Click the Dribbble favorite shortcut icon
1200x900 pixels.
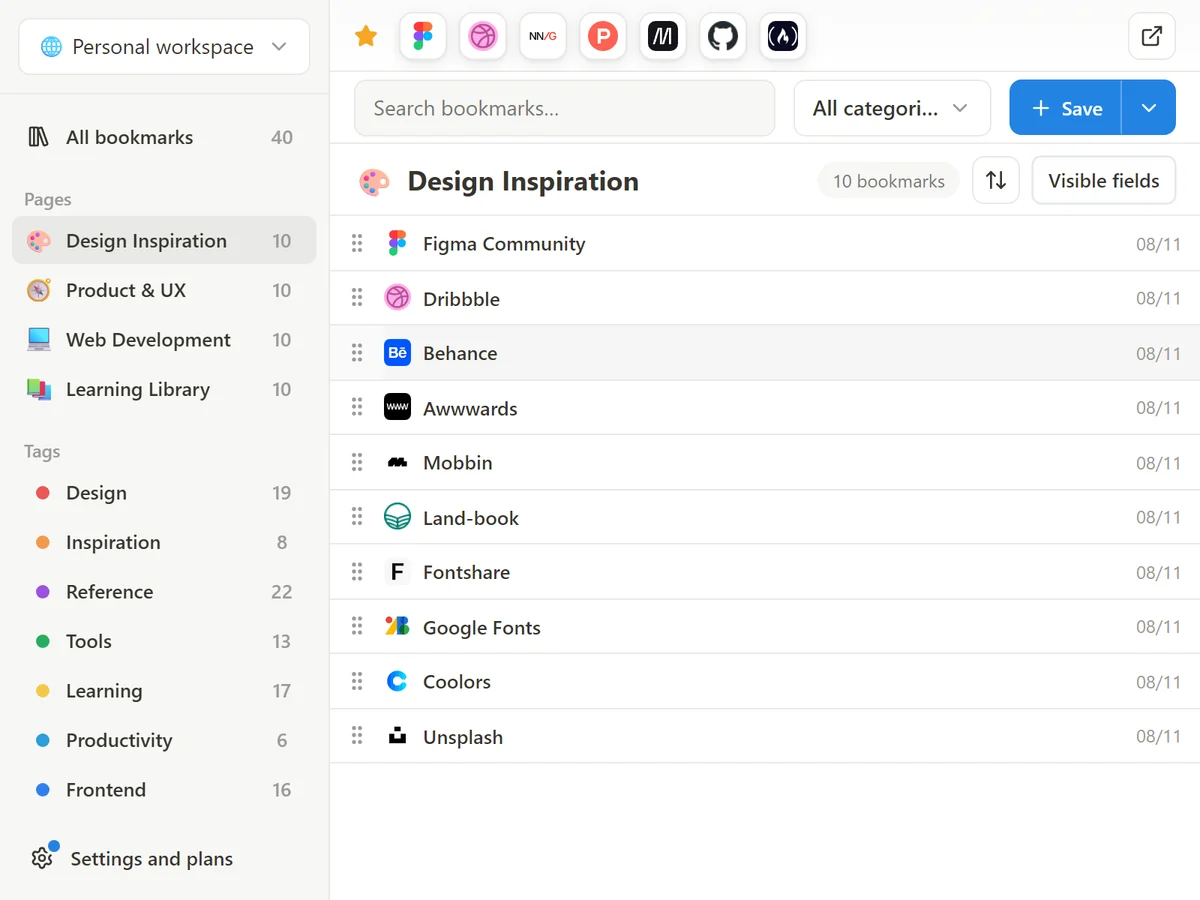pyautogui.click(x=483, y=37)
